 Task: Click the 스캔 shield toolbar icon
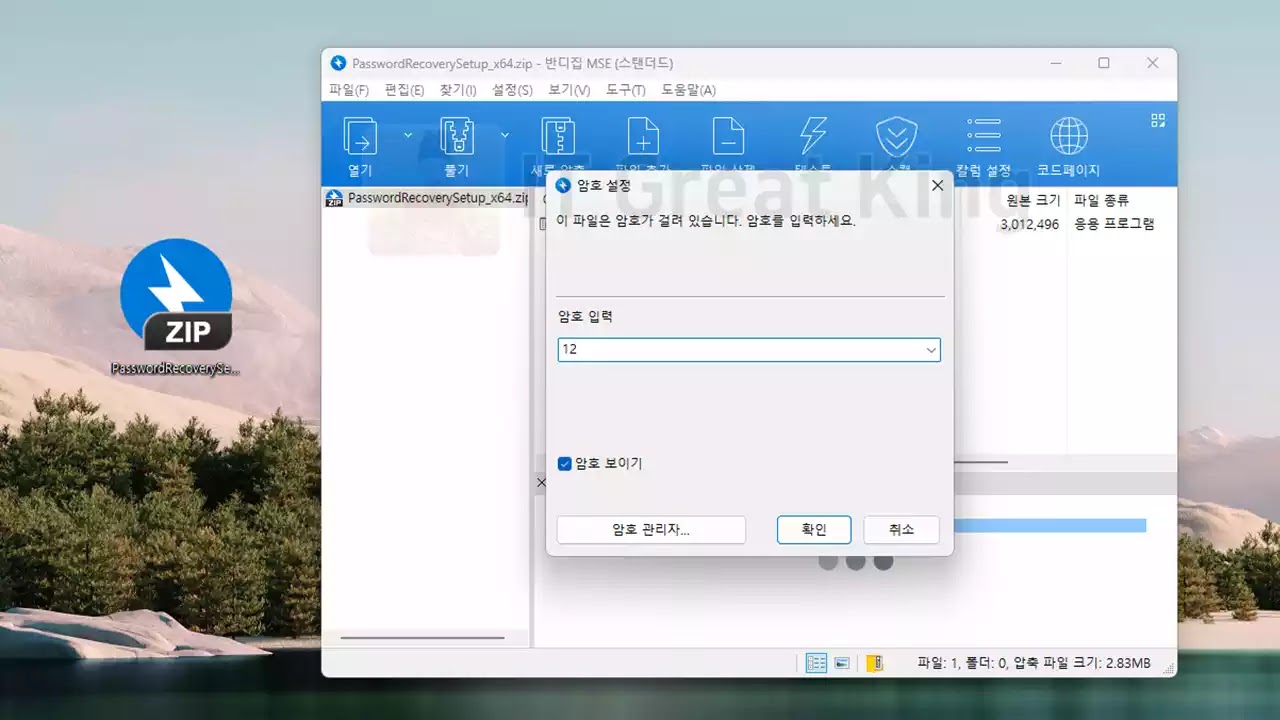pos(897,136)
